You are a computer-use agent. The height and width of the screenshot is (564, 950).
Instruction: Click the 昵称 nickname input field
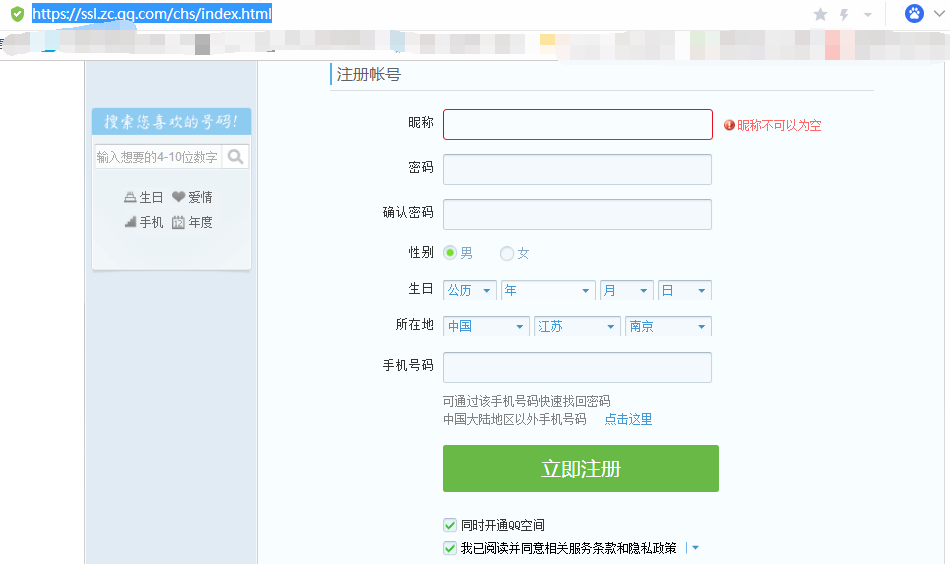(x=577, y=124)
